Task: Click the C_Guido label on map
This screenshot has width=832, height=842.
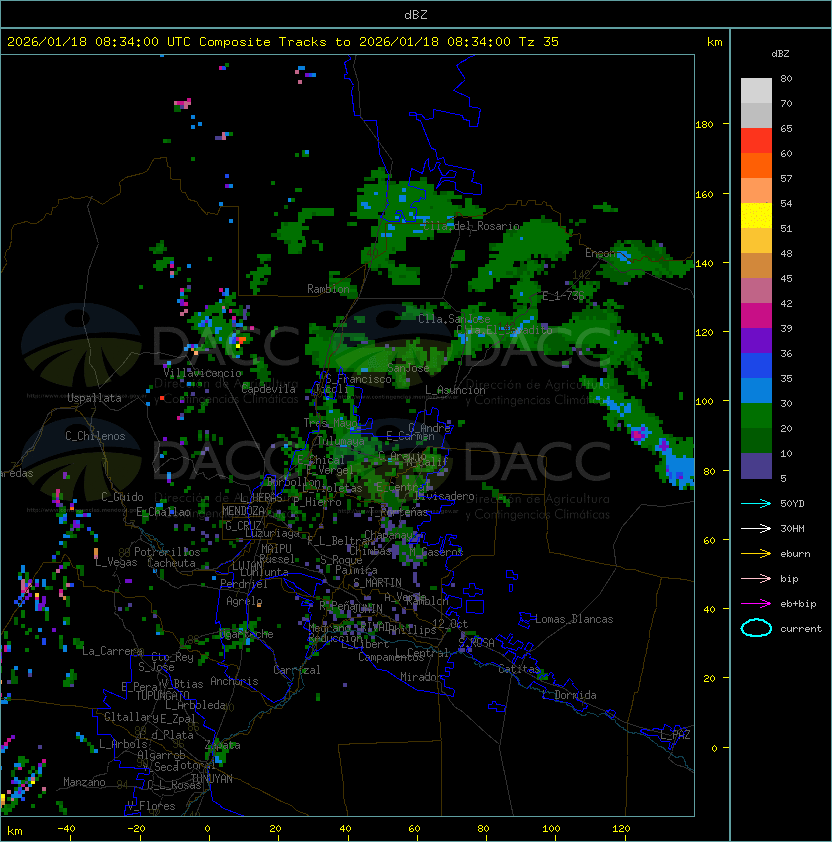Action: point(122,497)
